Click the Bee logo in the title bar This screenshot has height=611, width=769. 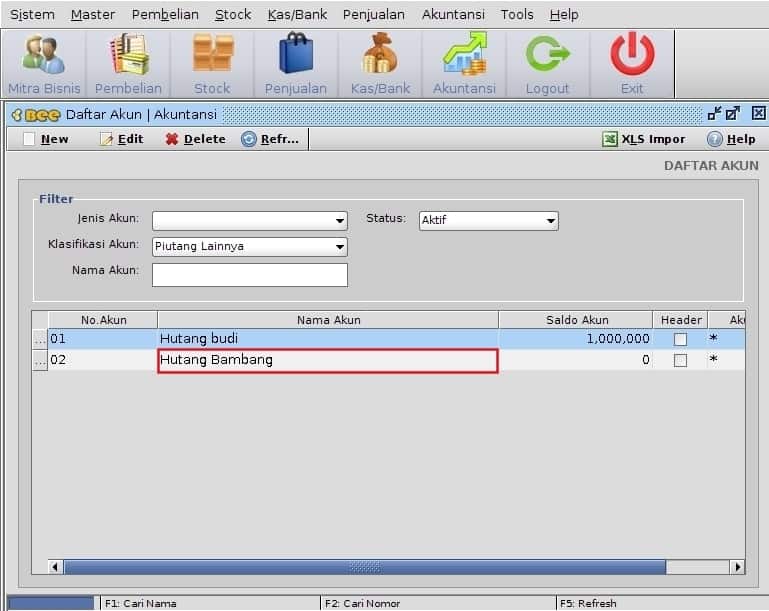pyautogui.click(x=36, y=115)
